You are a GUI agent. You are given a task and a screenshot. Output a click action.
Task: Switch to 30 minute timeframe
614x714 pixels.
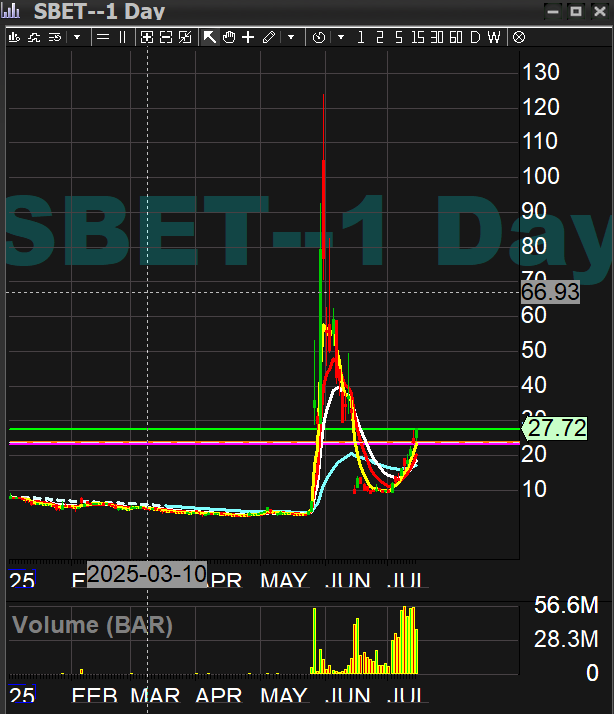pos(437,37)
